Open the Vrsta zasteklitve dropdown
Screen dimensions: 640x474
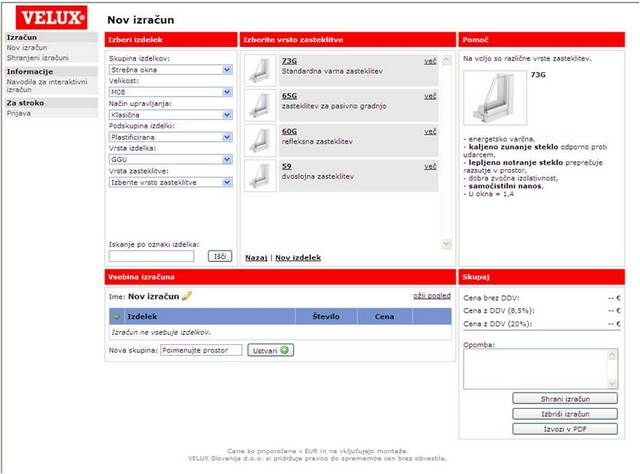click(x=171, y=183)
